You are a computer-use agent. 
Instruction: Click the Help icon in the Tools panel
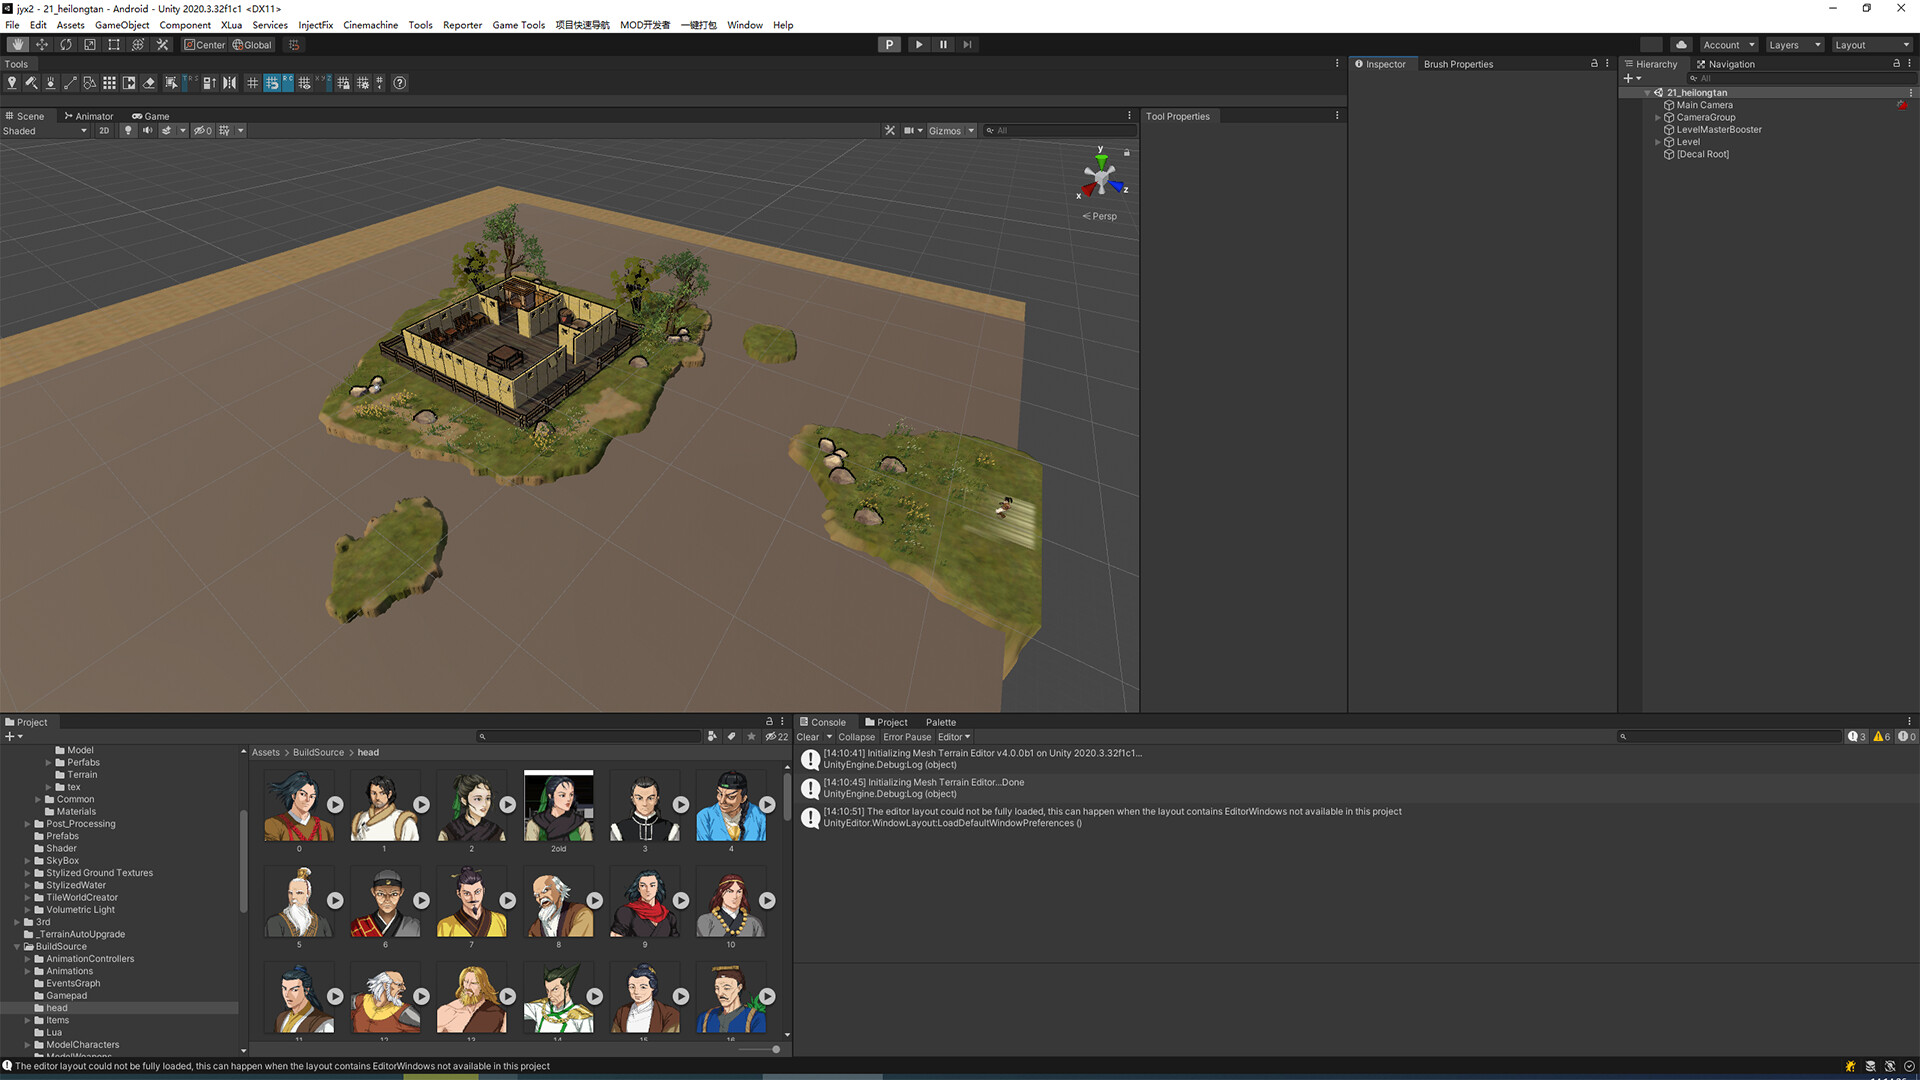pyautogui.click(x=399, y=83)
